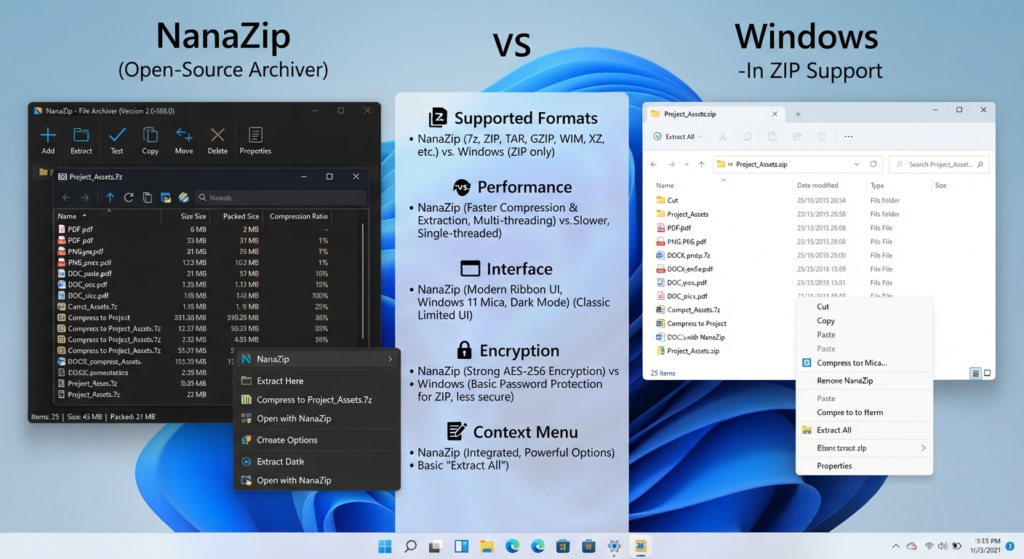
Task: Sort Explorer list by Date modified column
Action: [817, 185]
